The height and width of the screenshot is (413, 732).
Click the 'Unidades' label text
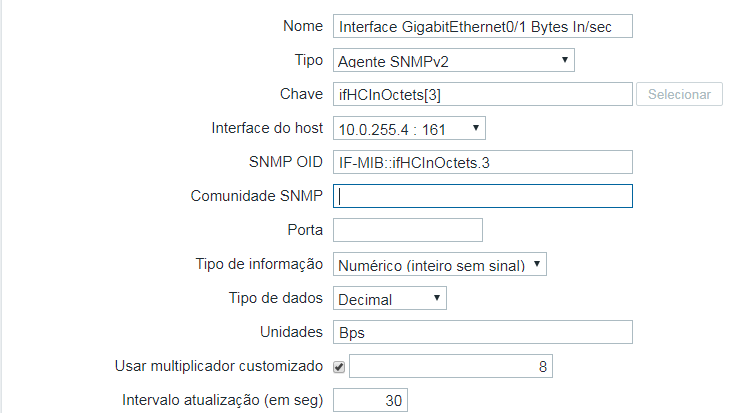290,332
